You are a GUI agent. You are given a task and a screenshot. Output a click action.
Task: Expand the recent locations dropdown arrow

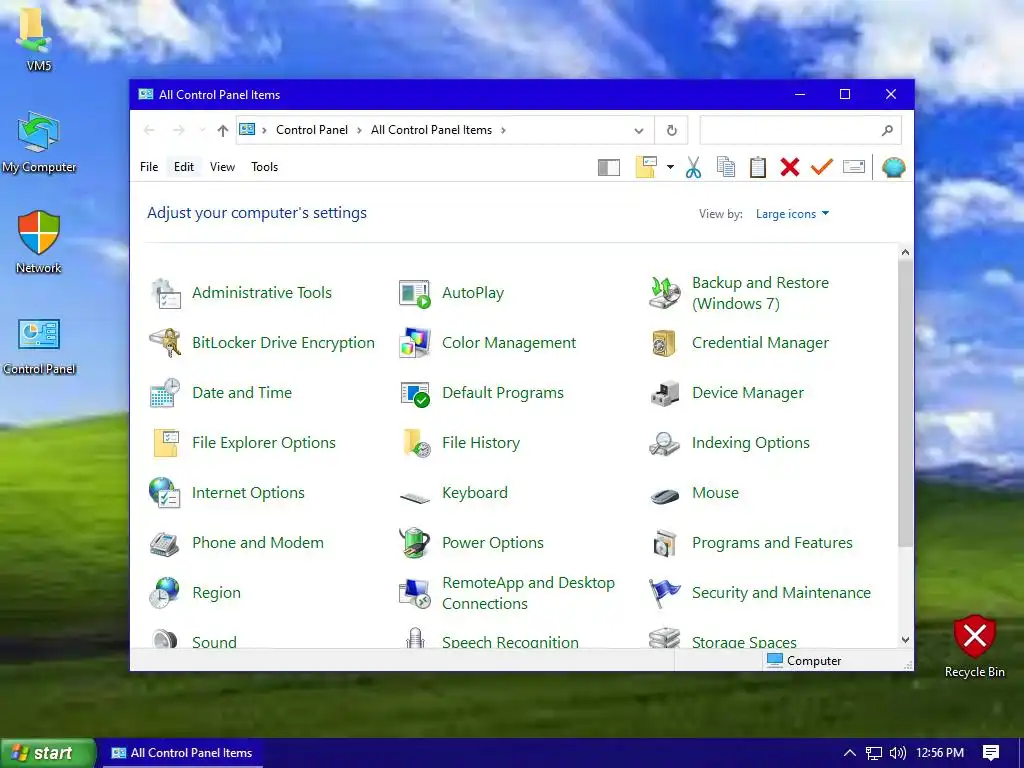tap(202, 130)
